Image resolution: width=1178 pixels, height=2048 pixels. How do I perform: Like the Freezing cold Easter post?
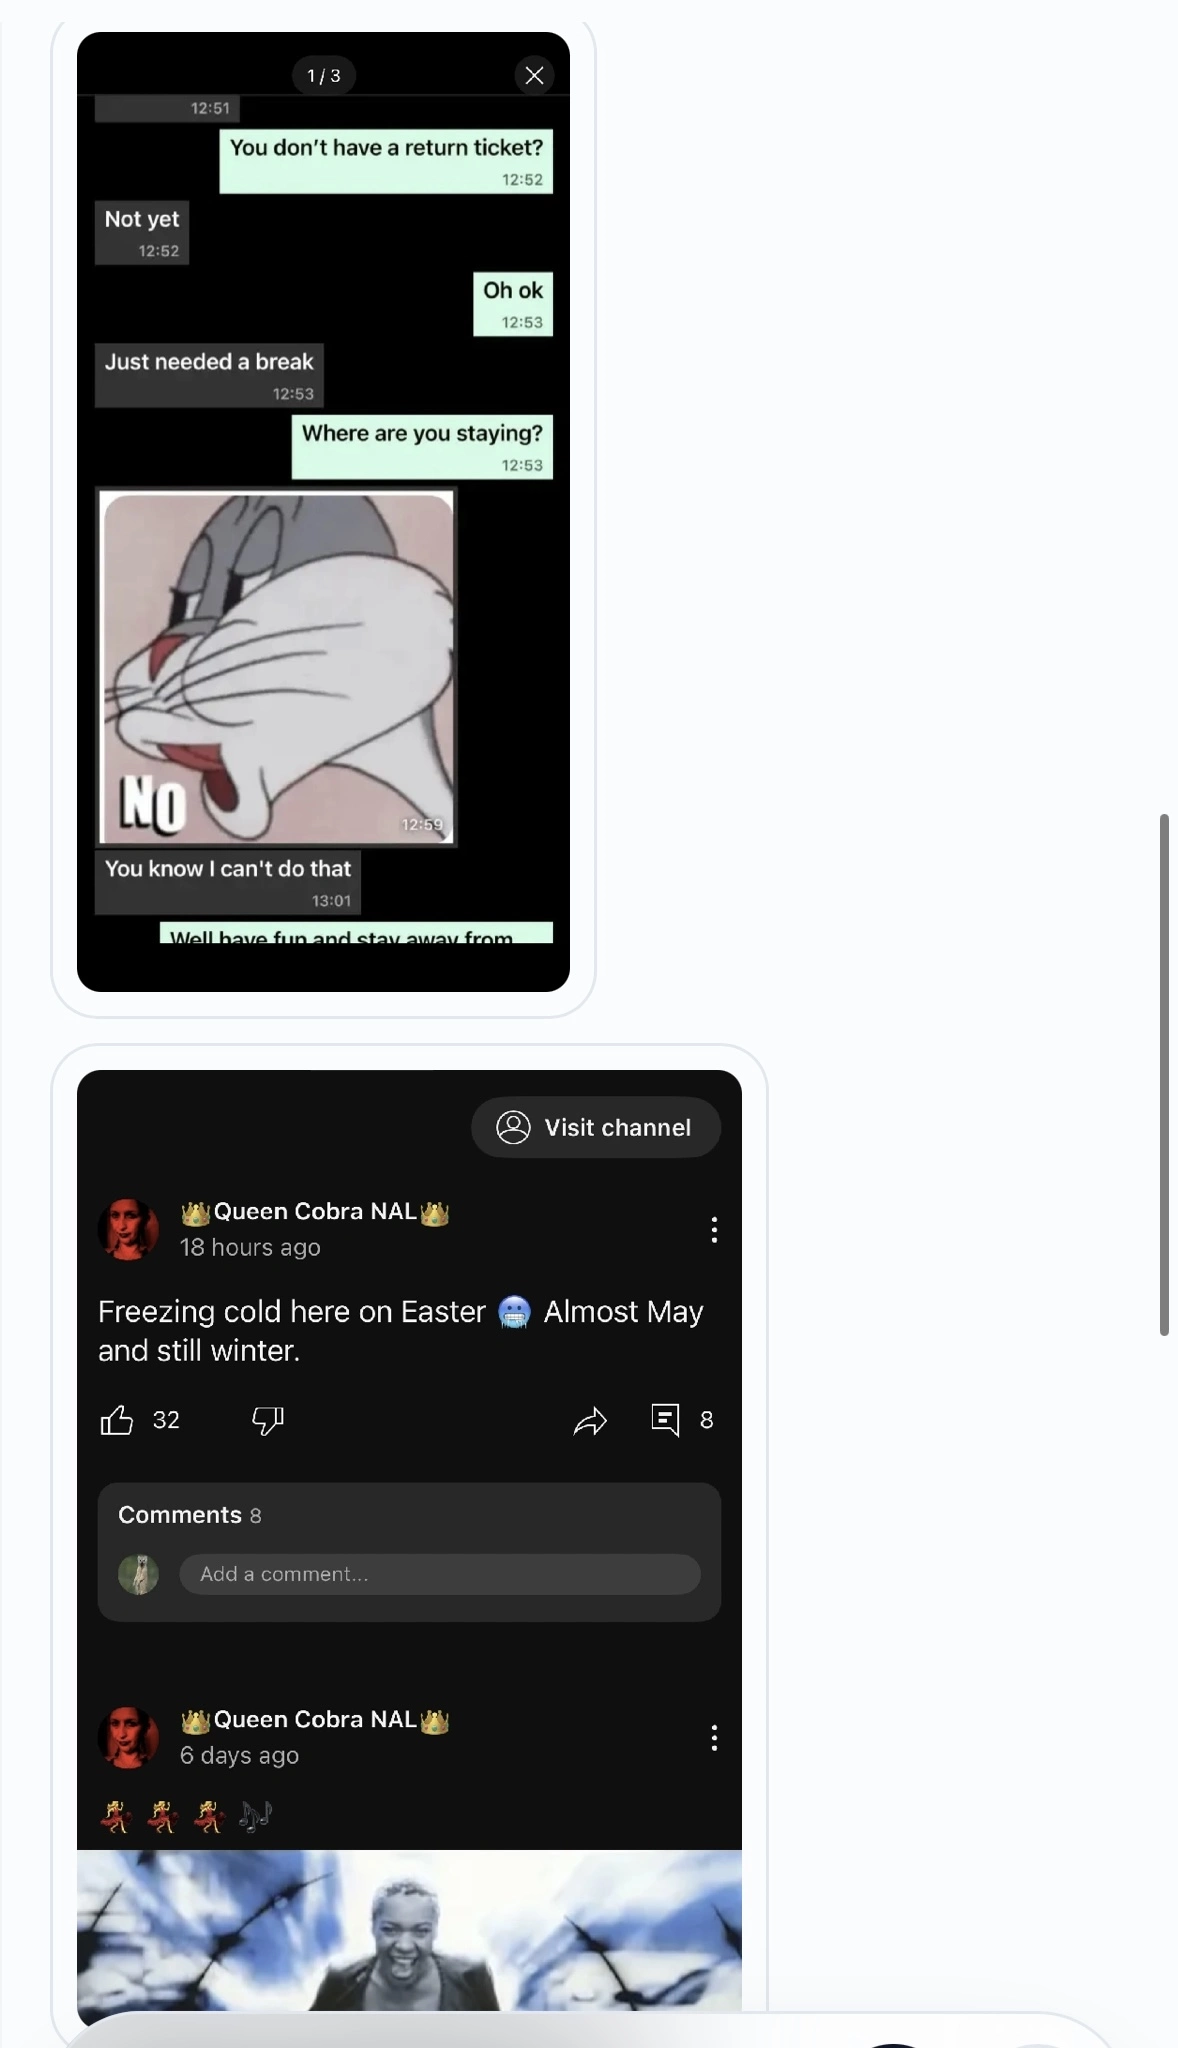pyautogui.click(x=117, y=1420)
